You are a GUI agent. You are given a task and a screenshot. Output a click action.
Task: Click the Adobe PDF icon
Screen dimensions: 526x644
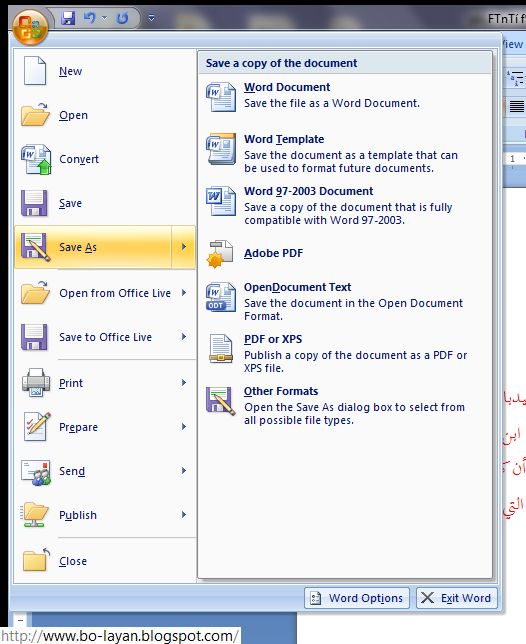tap(220, 254)
